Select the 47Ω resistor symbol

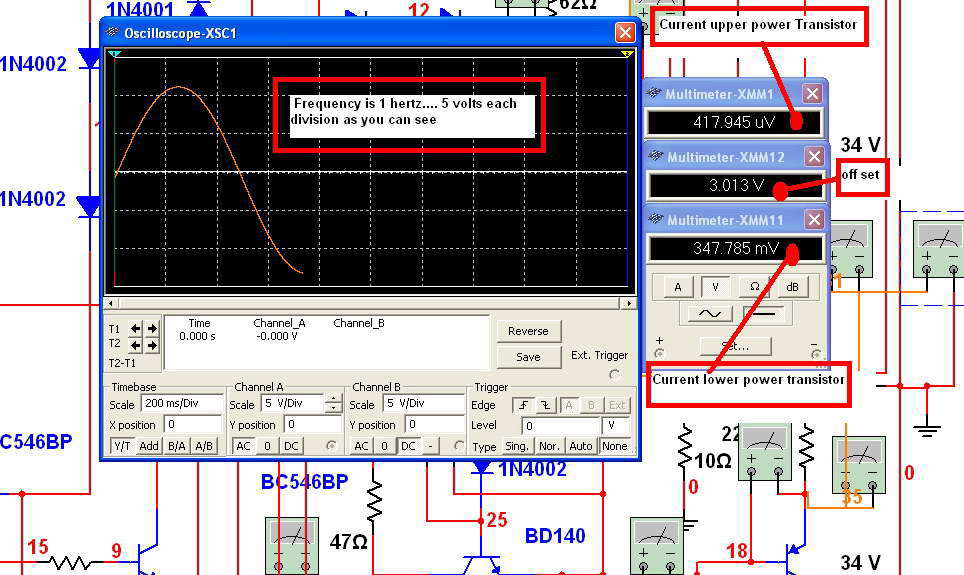374,503
